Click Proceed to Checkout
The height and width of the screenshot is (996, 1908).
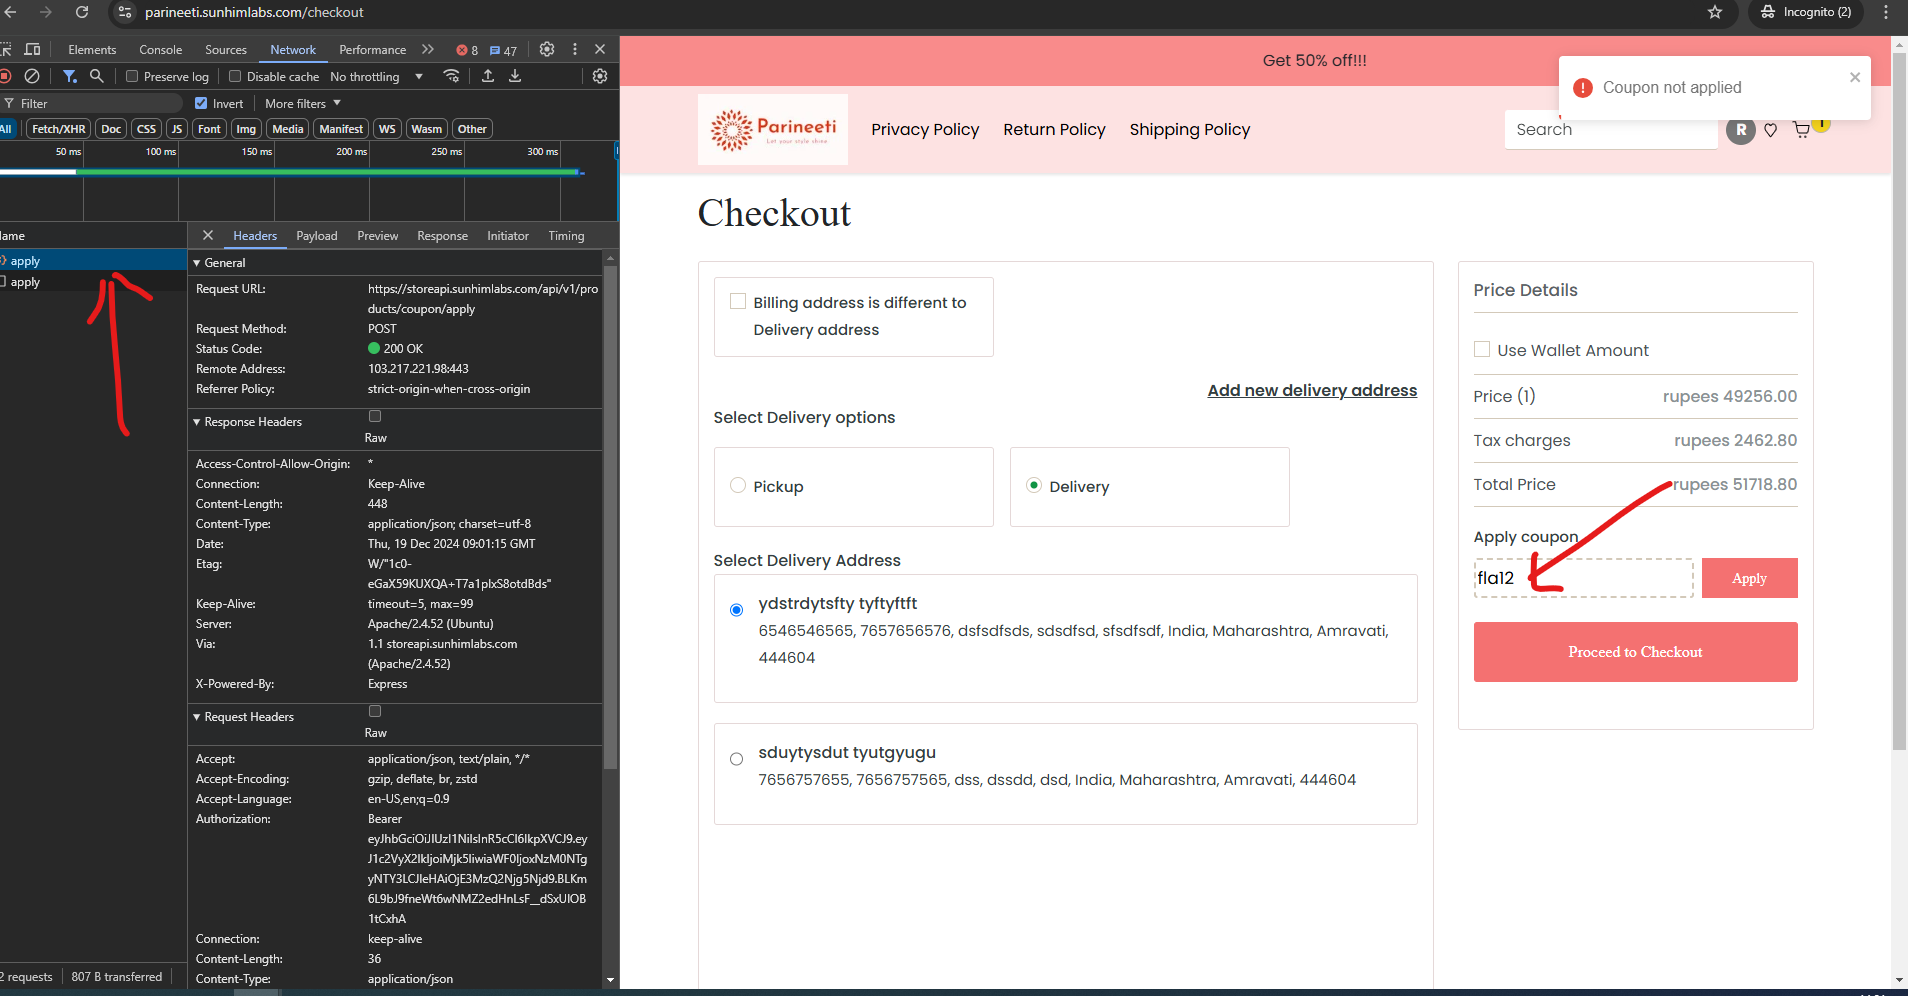pos(1635,652)
